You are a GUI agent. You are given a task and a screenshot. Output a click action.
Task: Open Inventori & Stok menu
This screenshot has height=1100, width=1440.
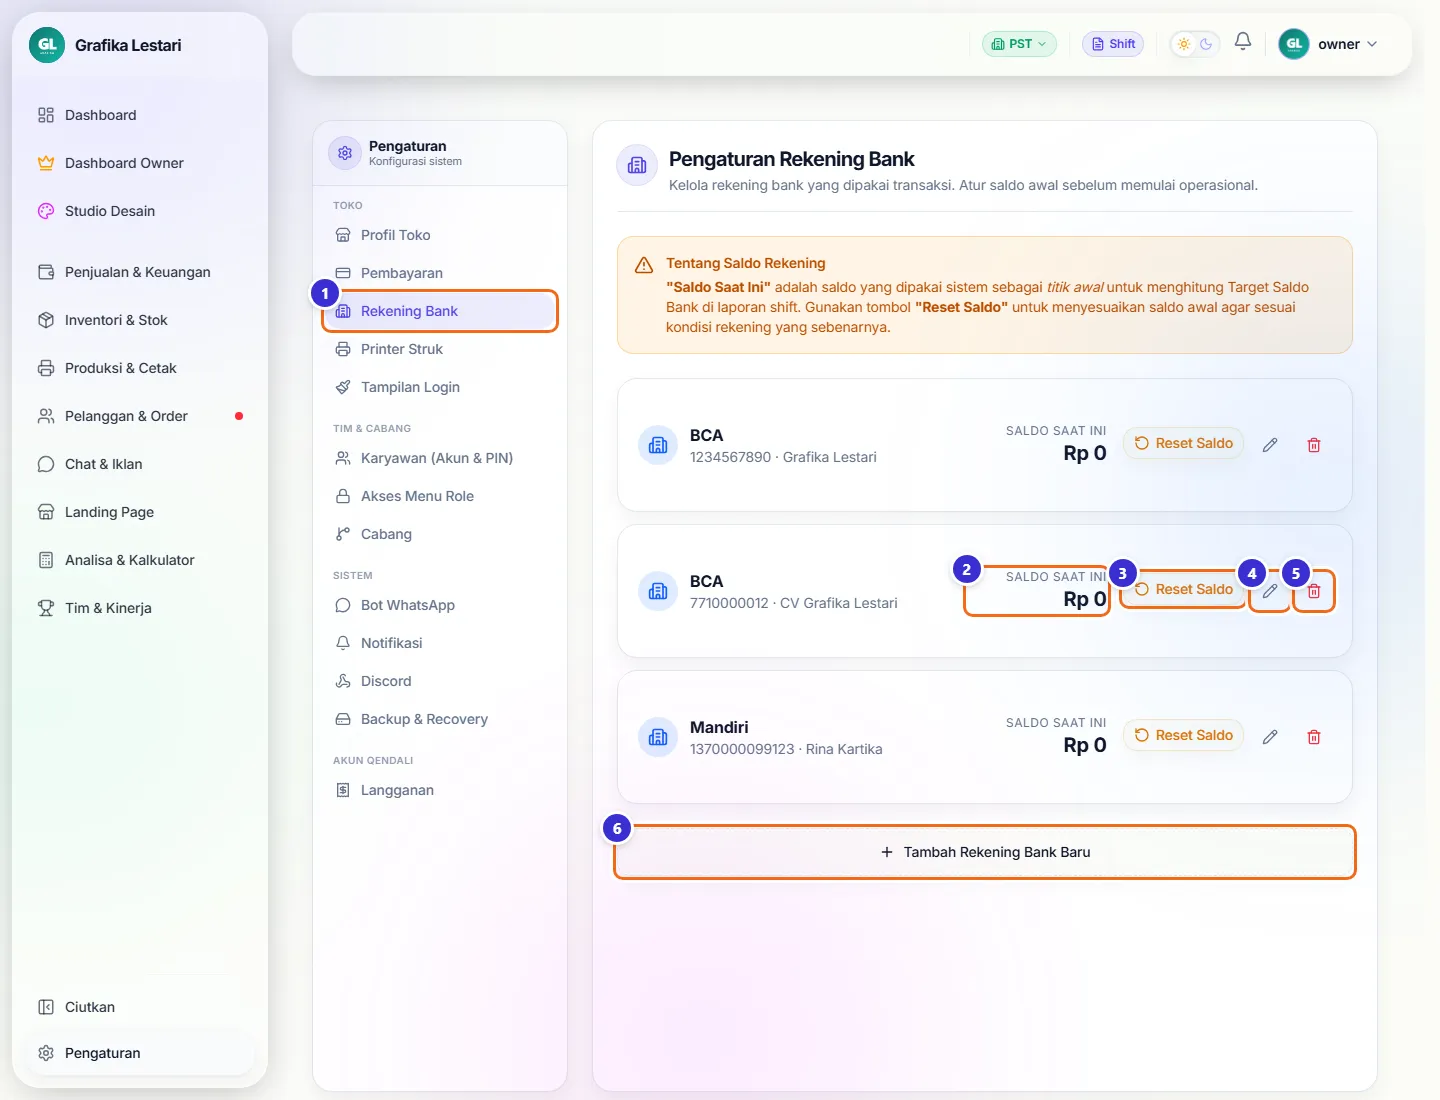140,320
